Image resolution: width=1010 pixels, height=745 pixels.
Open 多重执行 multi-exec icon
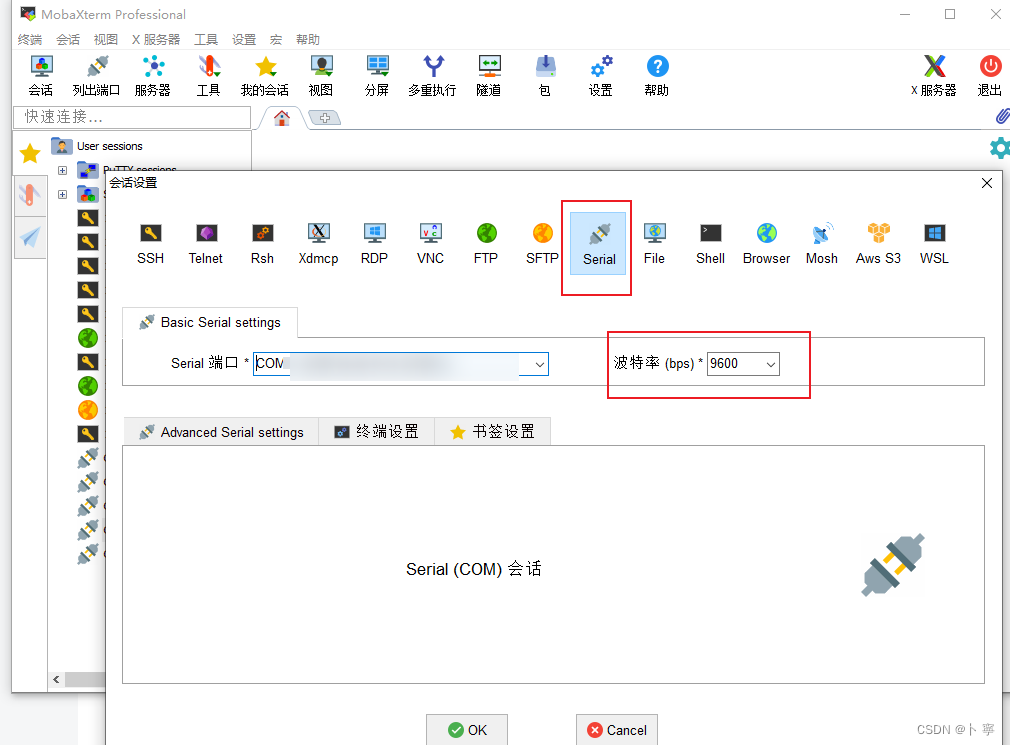[x=433, y=76]
